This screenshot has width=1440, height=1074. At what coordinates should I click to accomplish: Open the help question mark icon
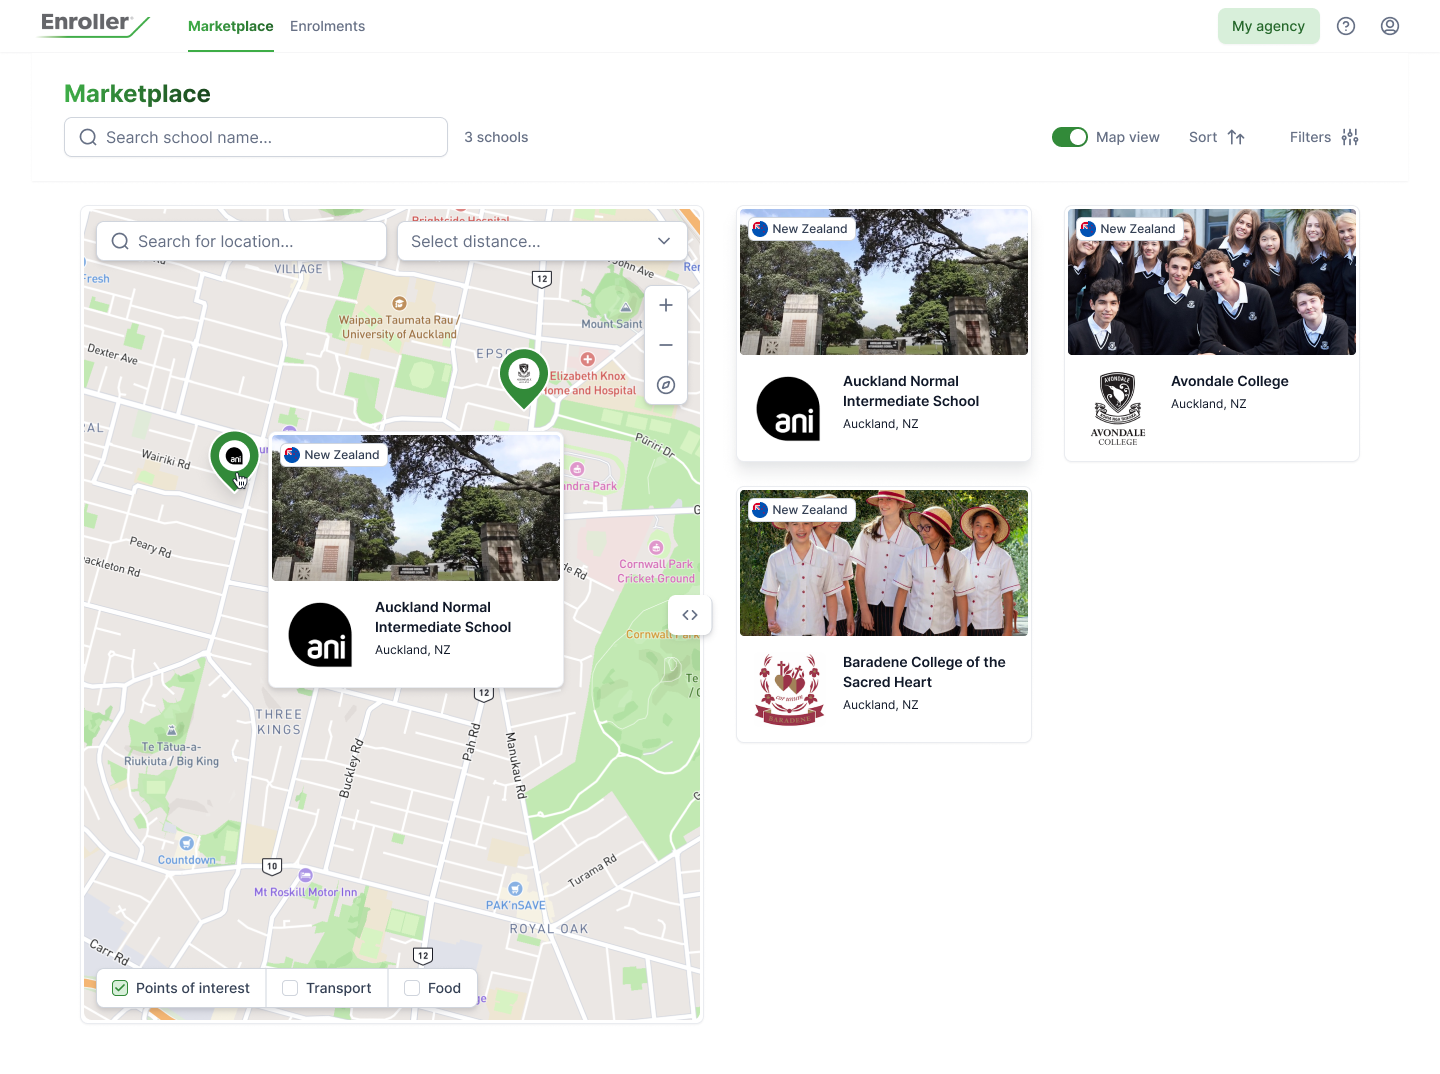(x=1346, y=26)
